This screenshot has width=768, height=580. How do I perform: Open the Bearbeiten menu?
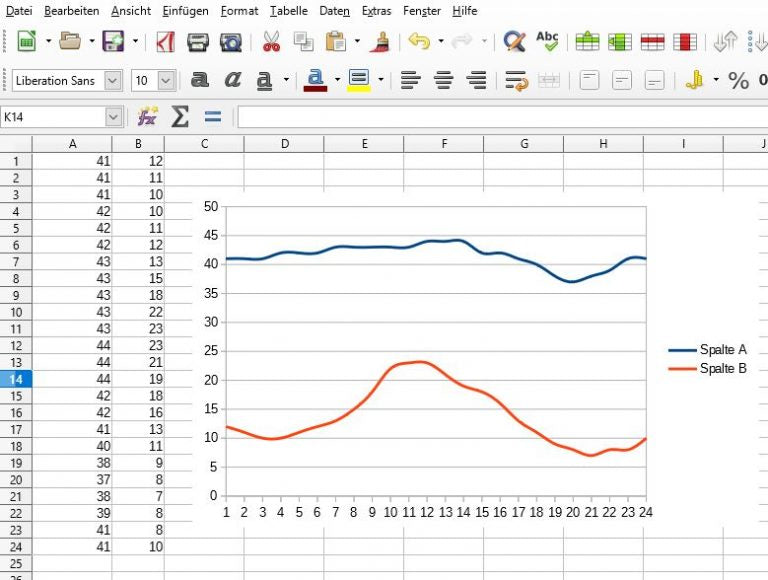pos(72,11)
